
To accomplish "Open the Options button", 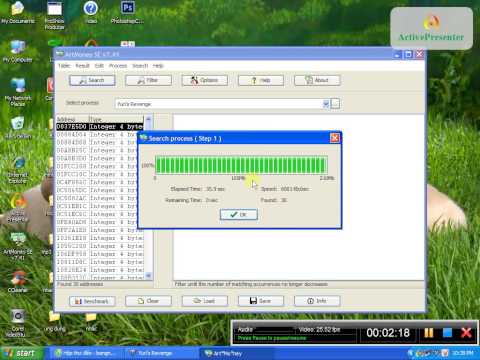I will [x=205, y=80].
